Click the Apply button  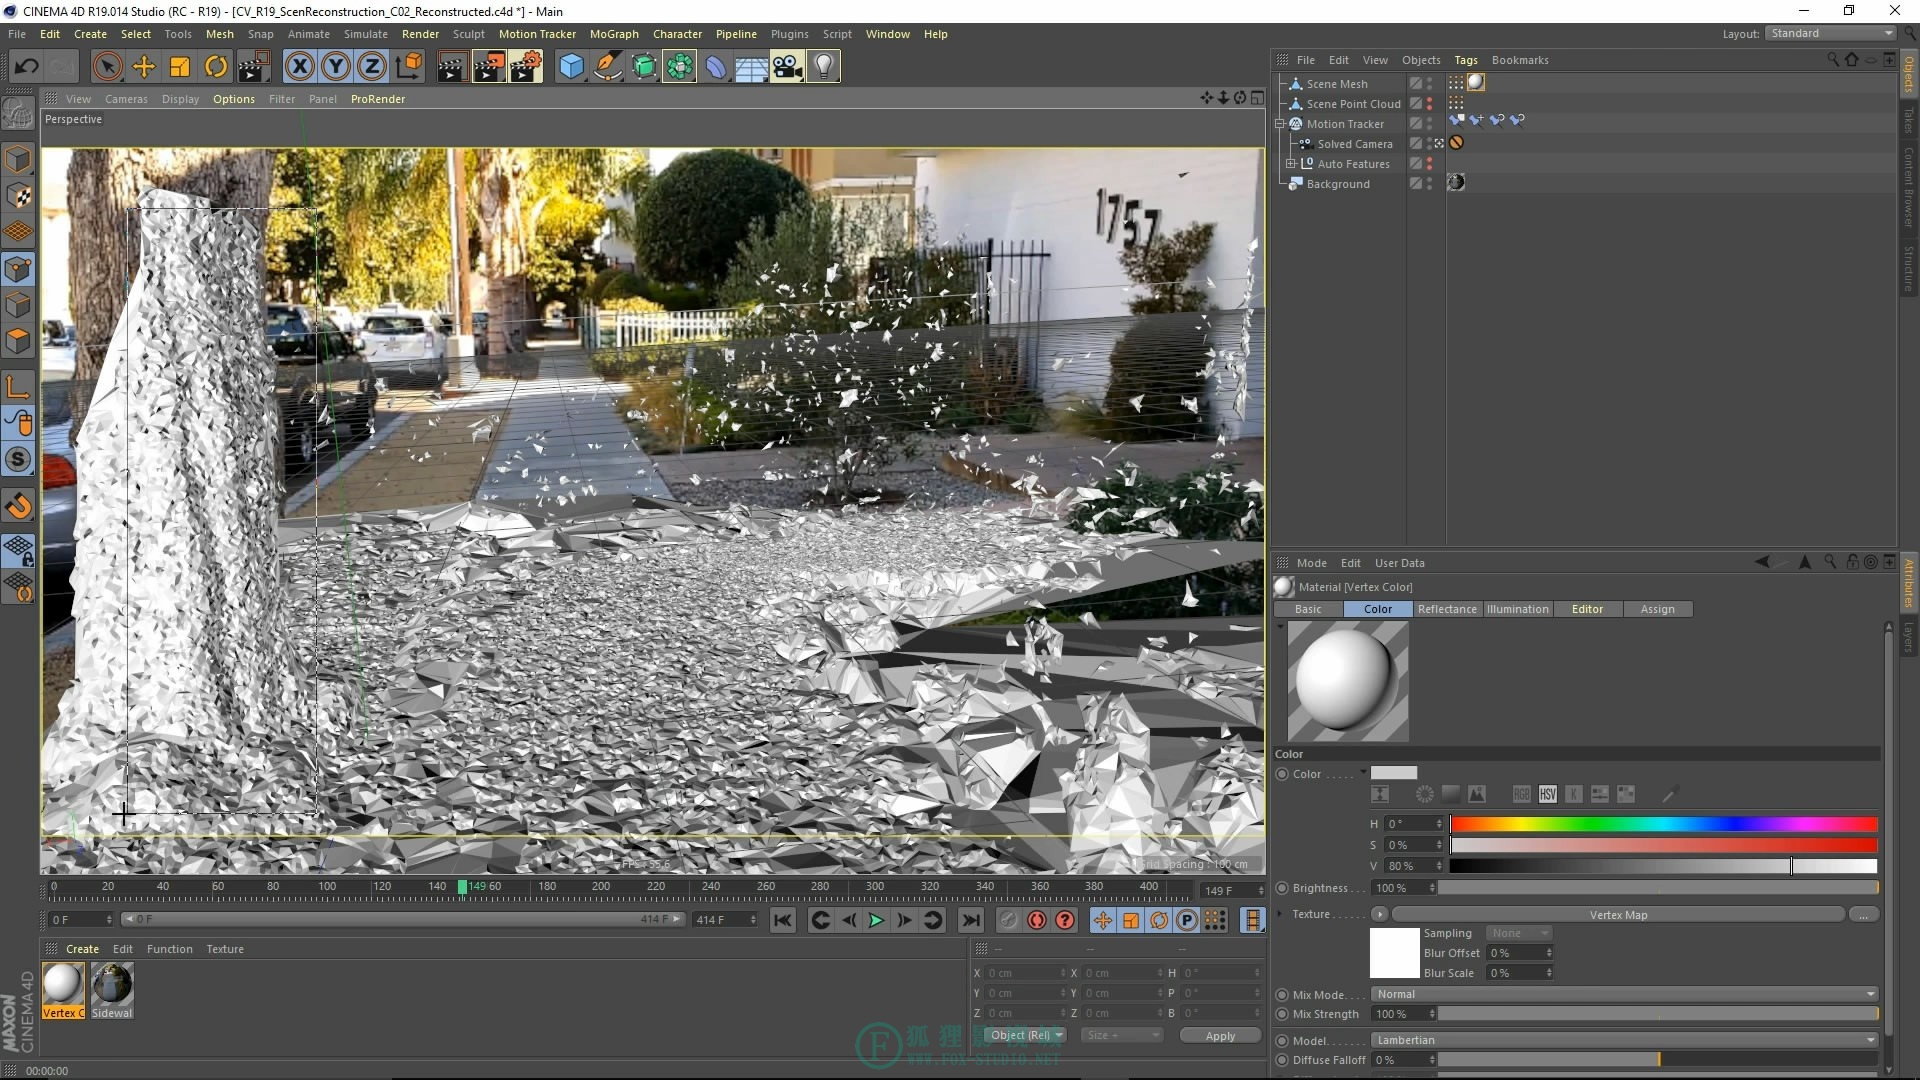[1220, 1036]
